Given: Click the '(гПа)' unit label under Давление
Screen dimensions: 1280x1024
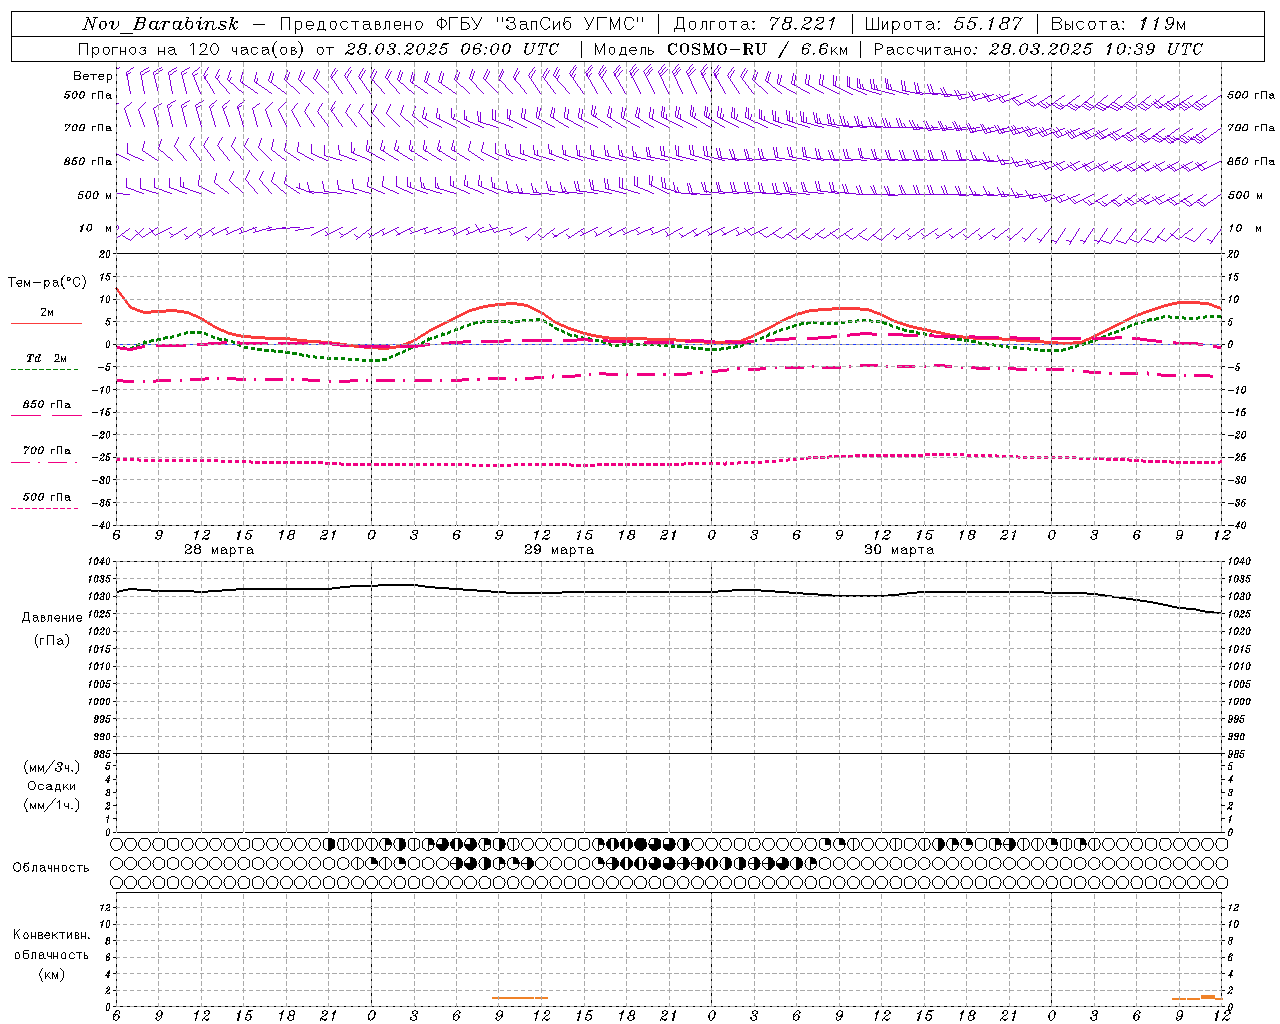Looking at the screenshot, I should 52,640.
